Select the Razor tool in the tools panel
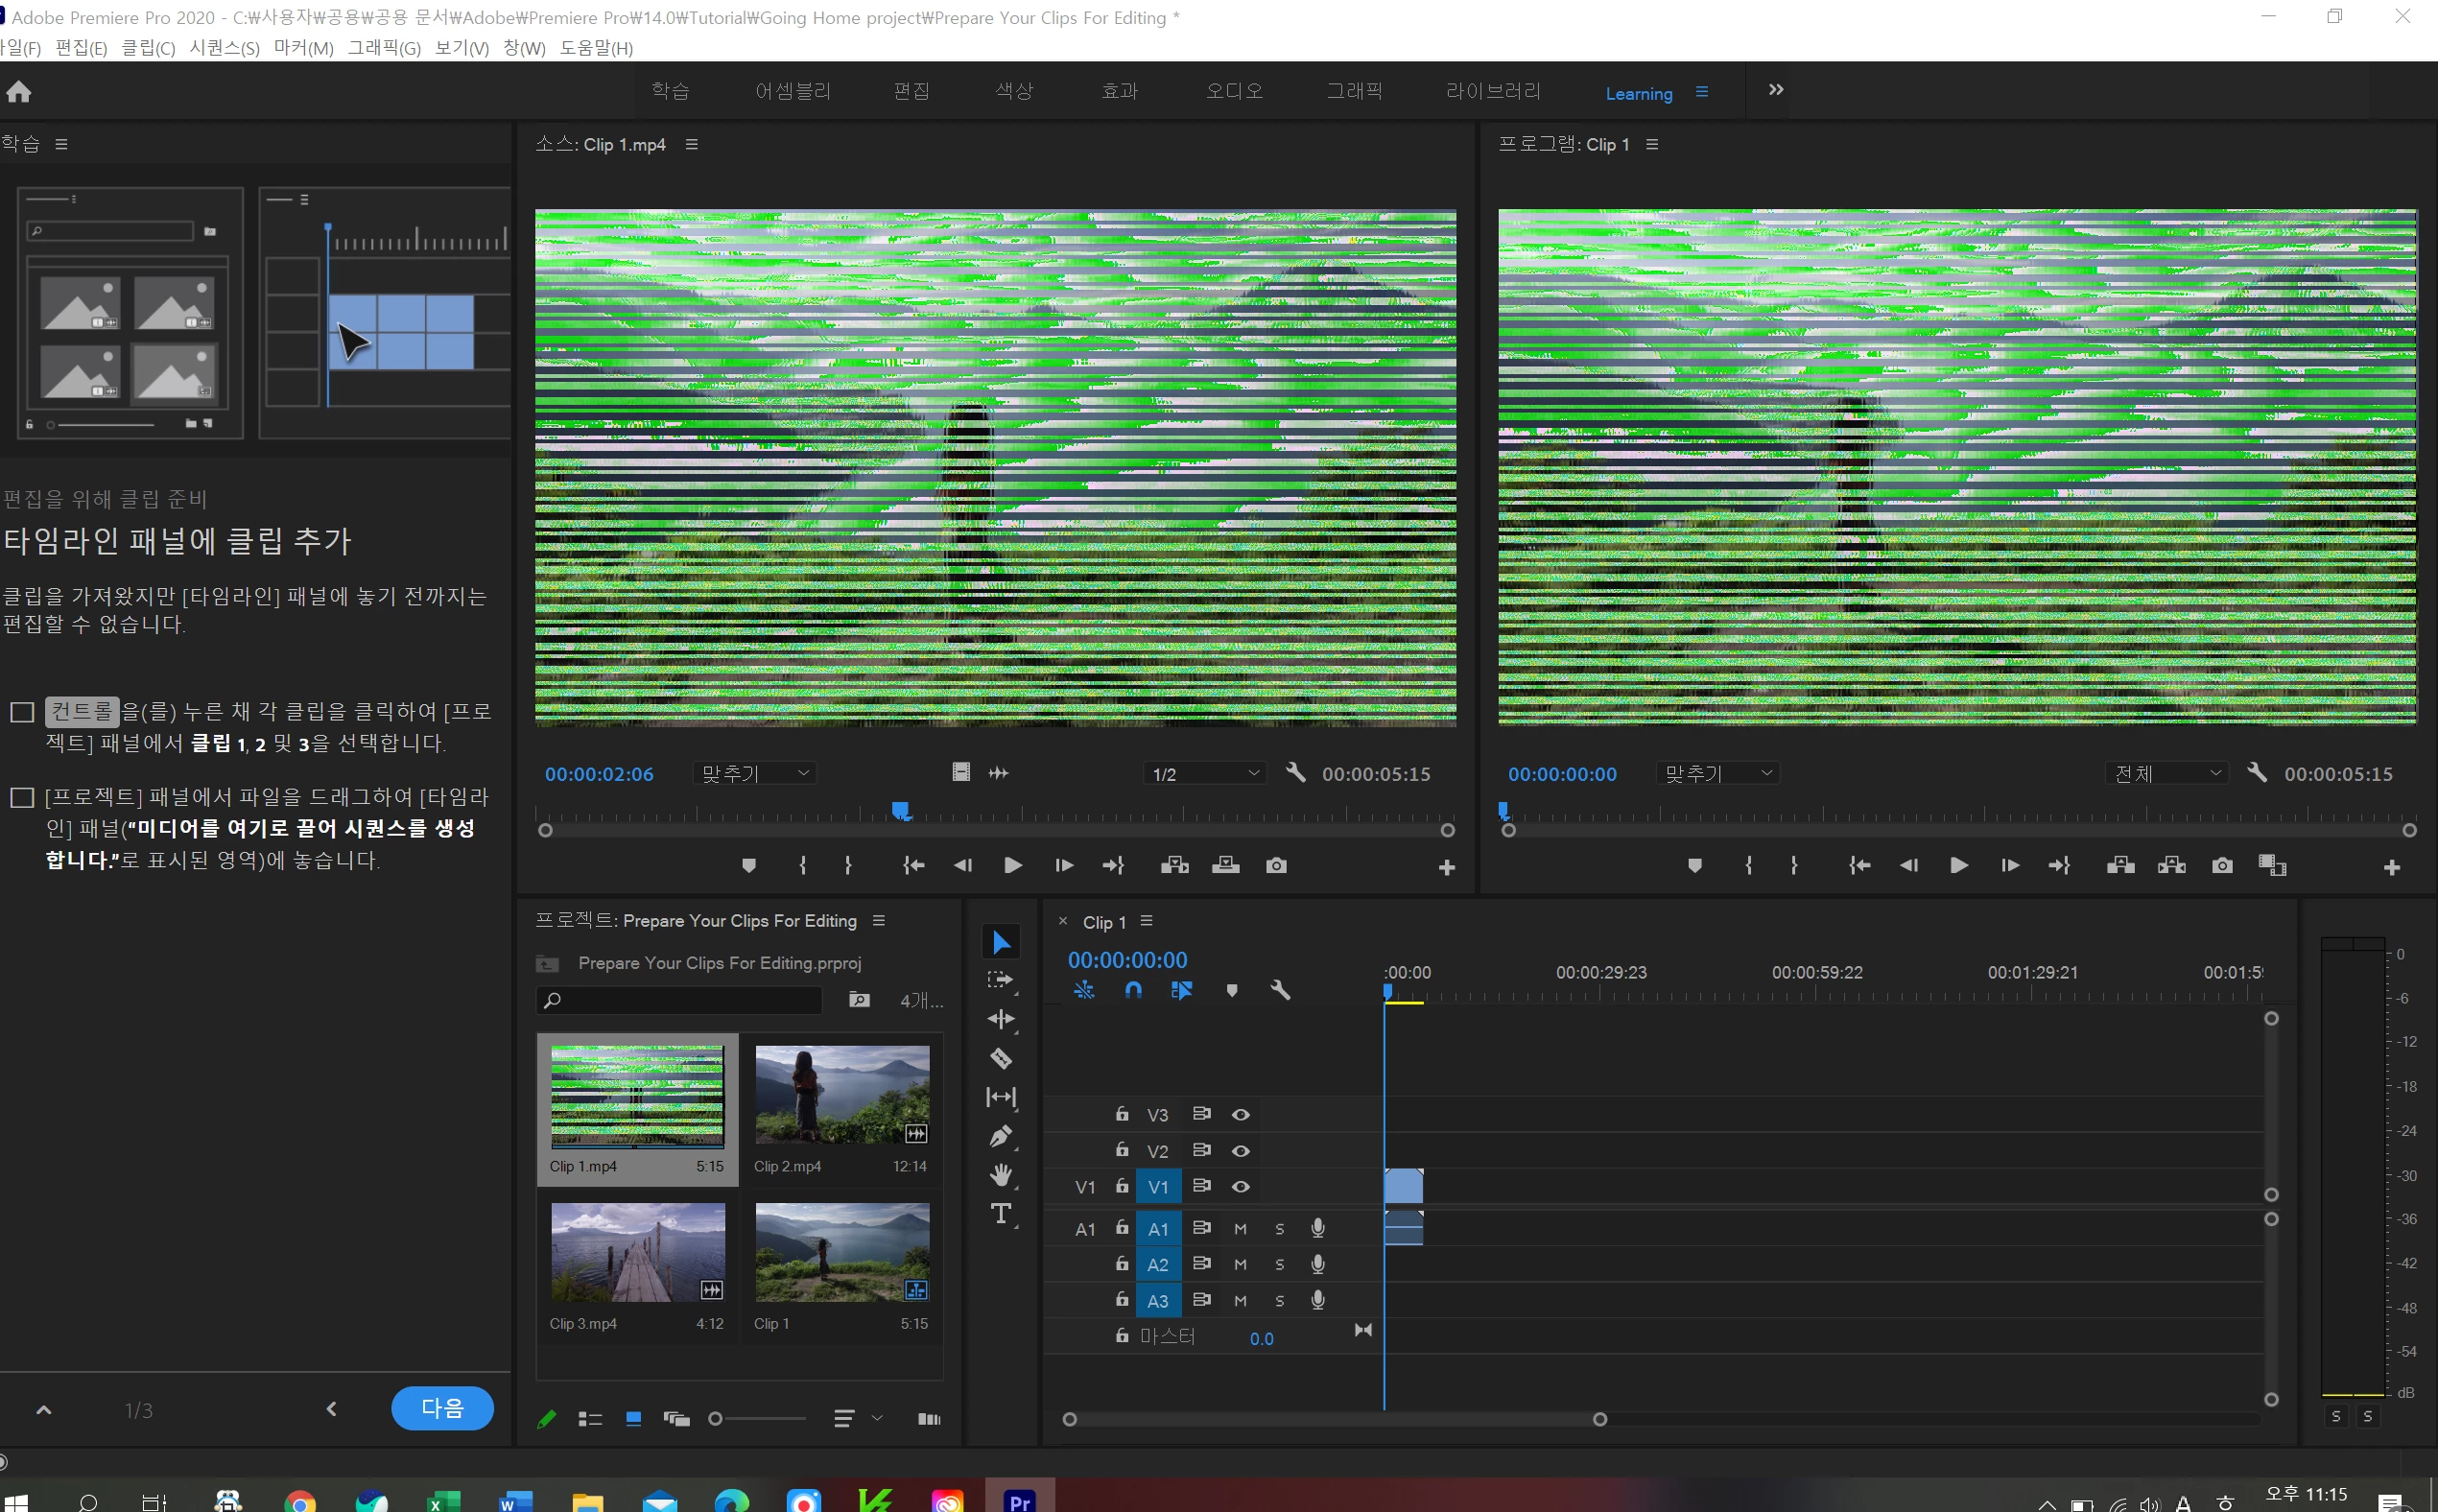Image resolution: width=2438 pixels, height=1512 pixels. (1001, 1058)
